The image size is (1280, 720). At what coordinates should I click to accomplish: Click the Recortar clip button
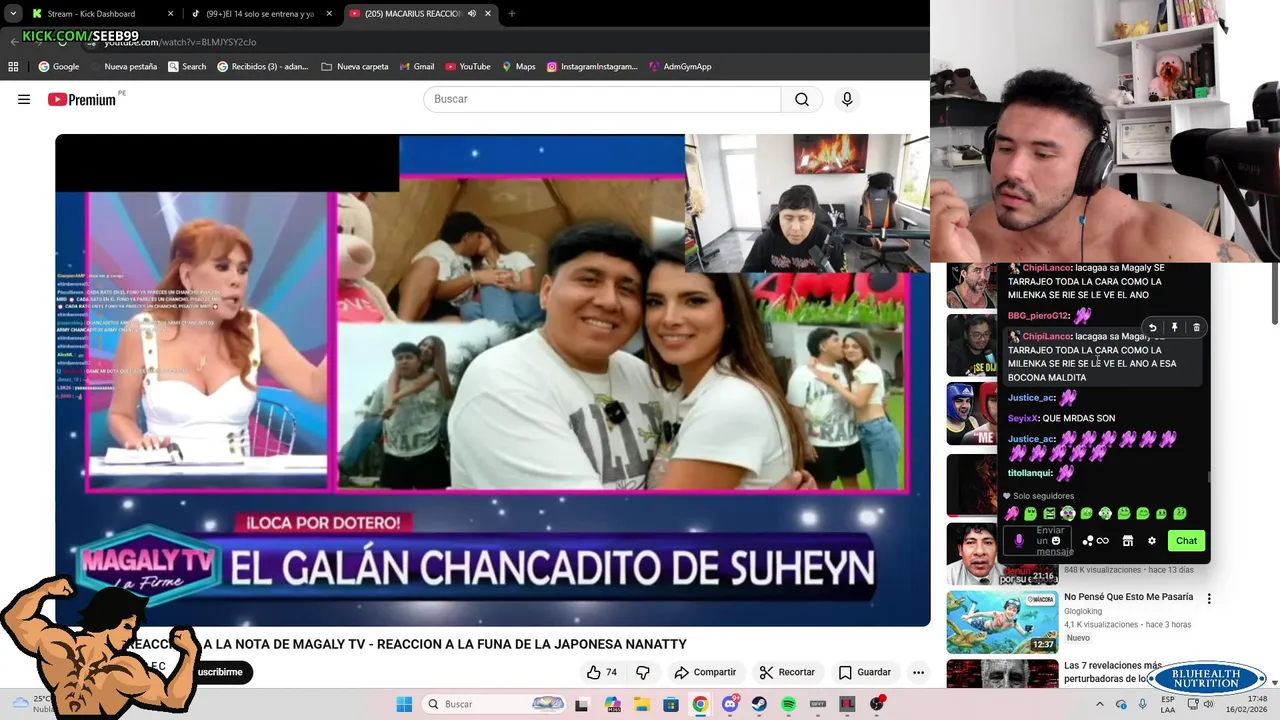787,672
